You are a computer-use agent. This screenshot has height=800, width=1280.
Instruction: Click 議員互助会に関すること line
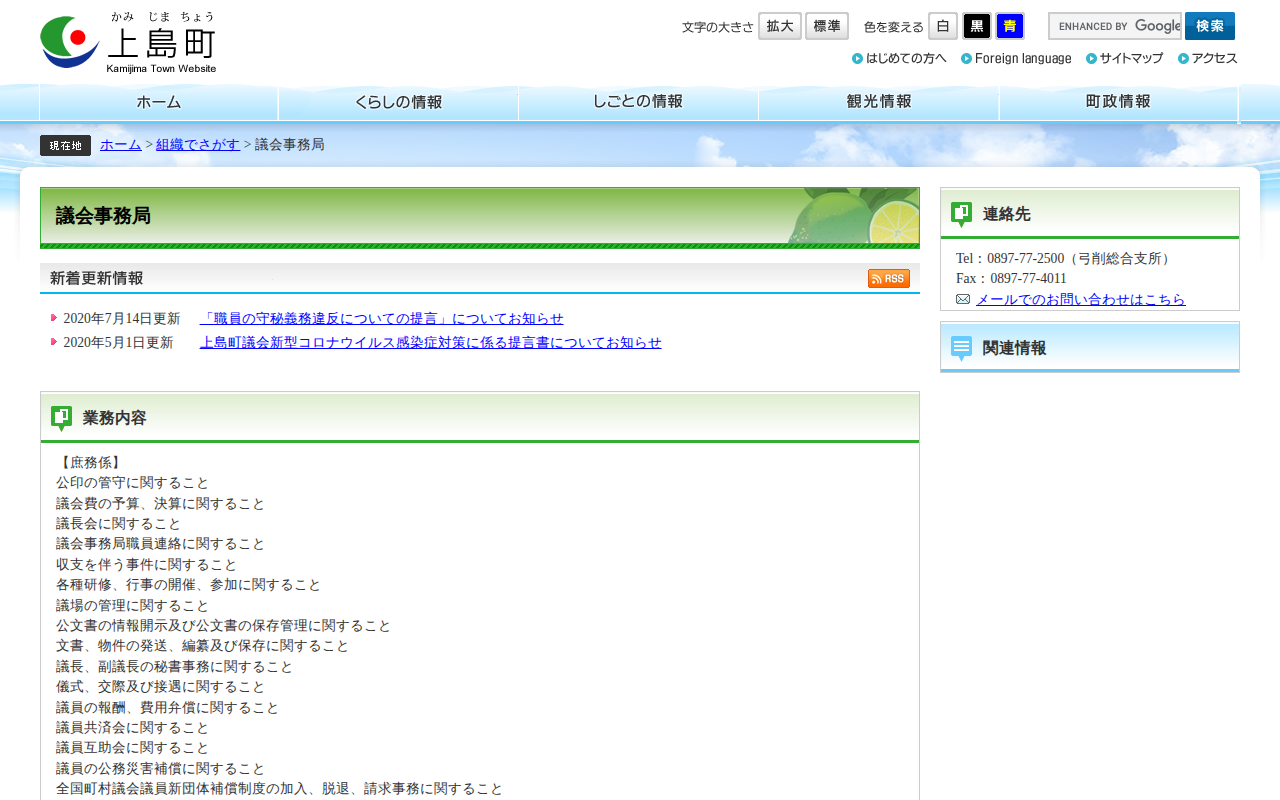coord(133,748)
